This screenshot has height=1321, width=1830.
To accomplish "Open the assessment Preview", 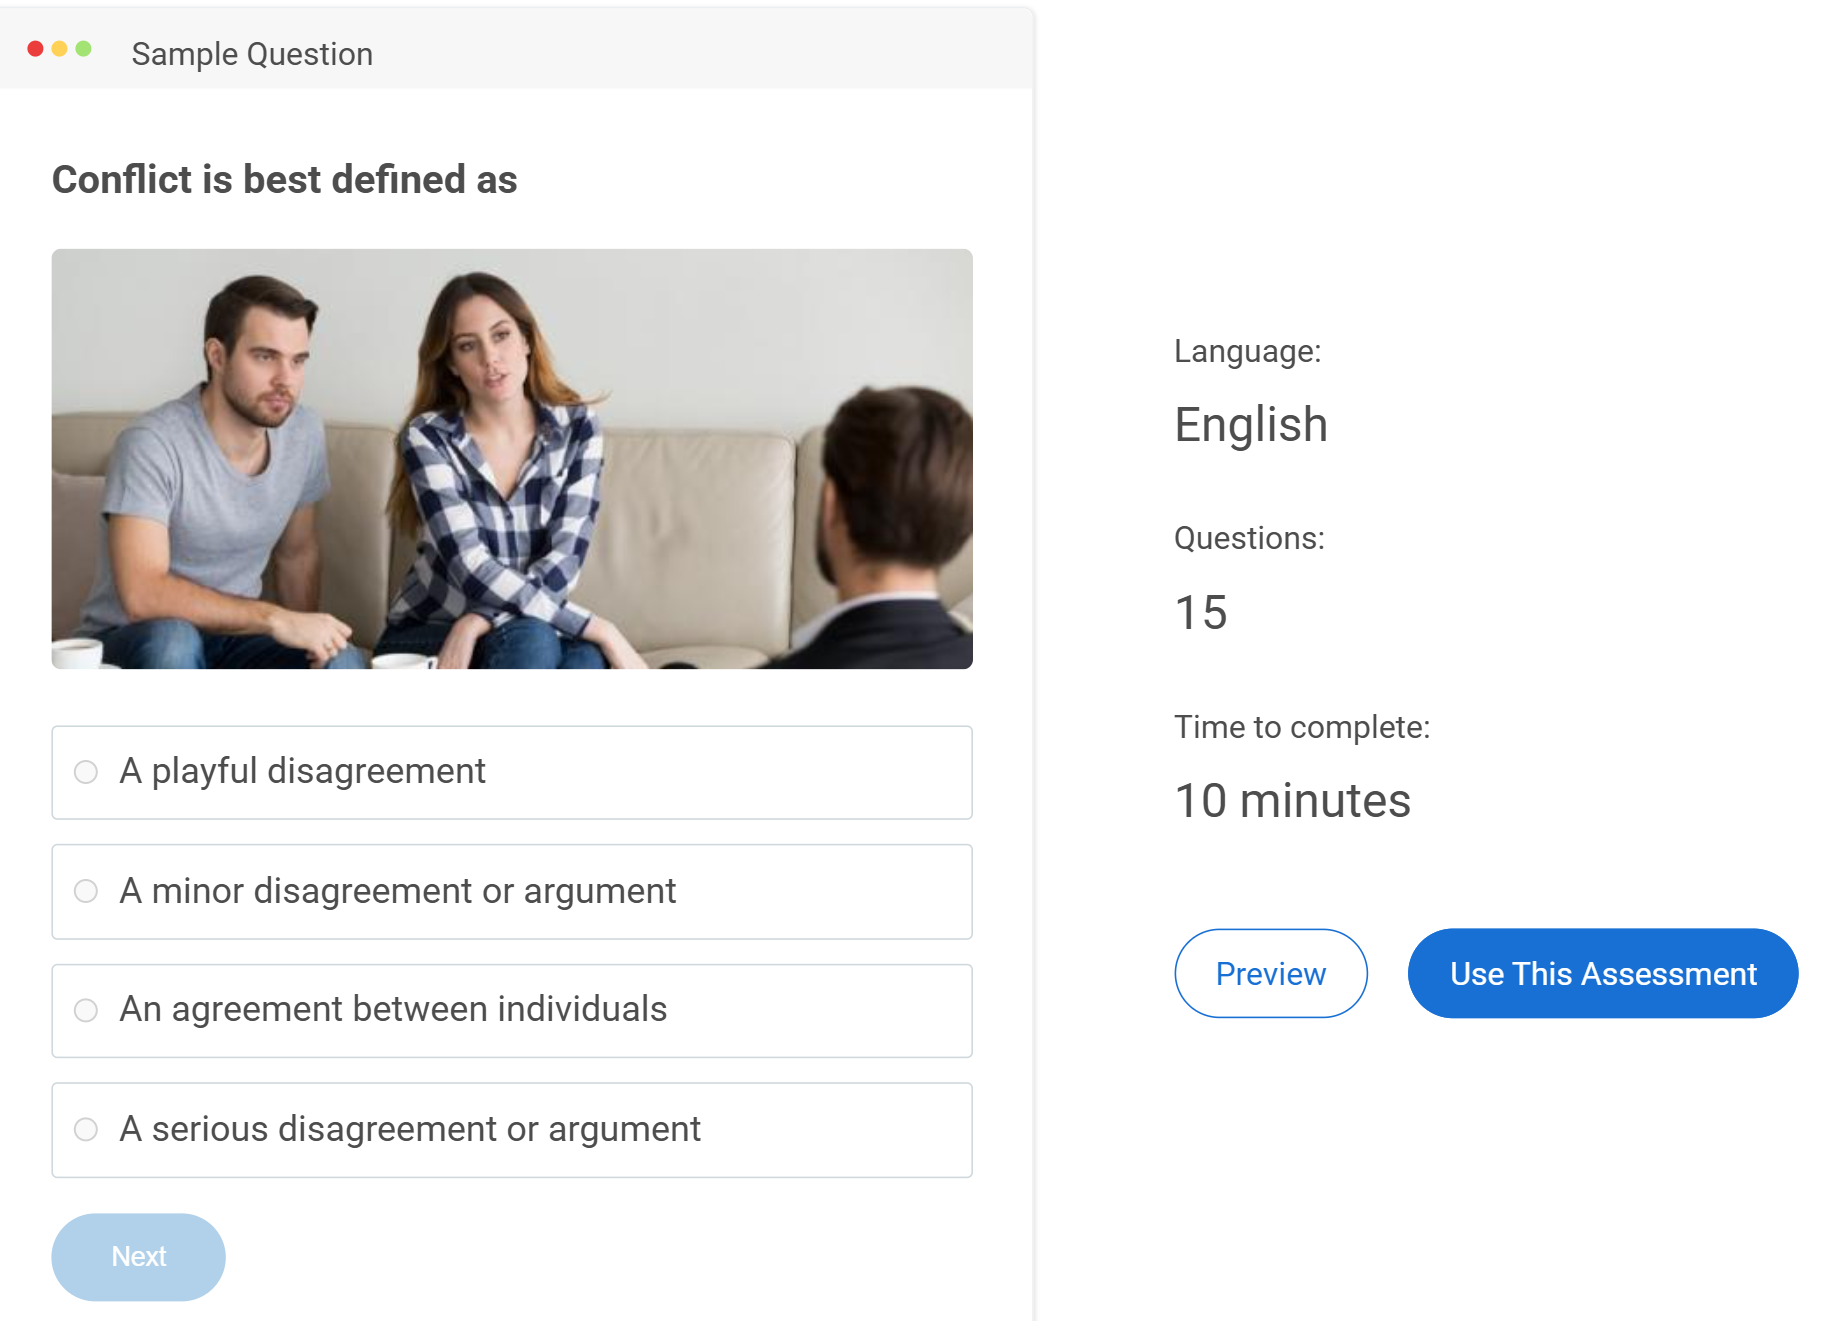I will click(x=1270, y=973).
